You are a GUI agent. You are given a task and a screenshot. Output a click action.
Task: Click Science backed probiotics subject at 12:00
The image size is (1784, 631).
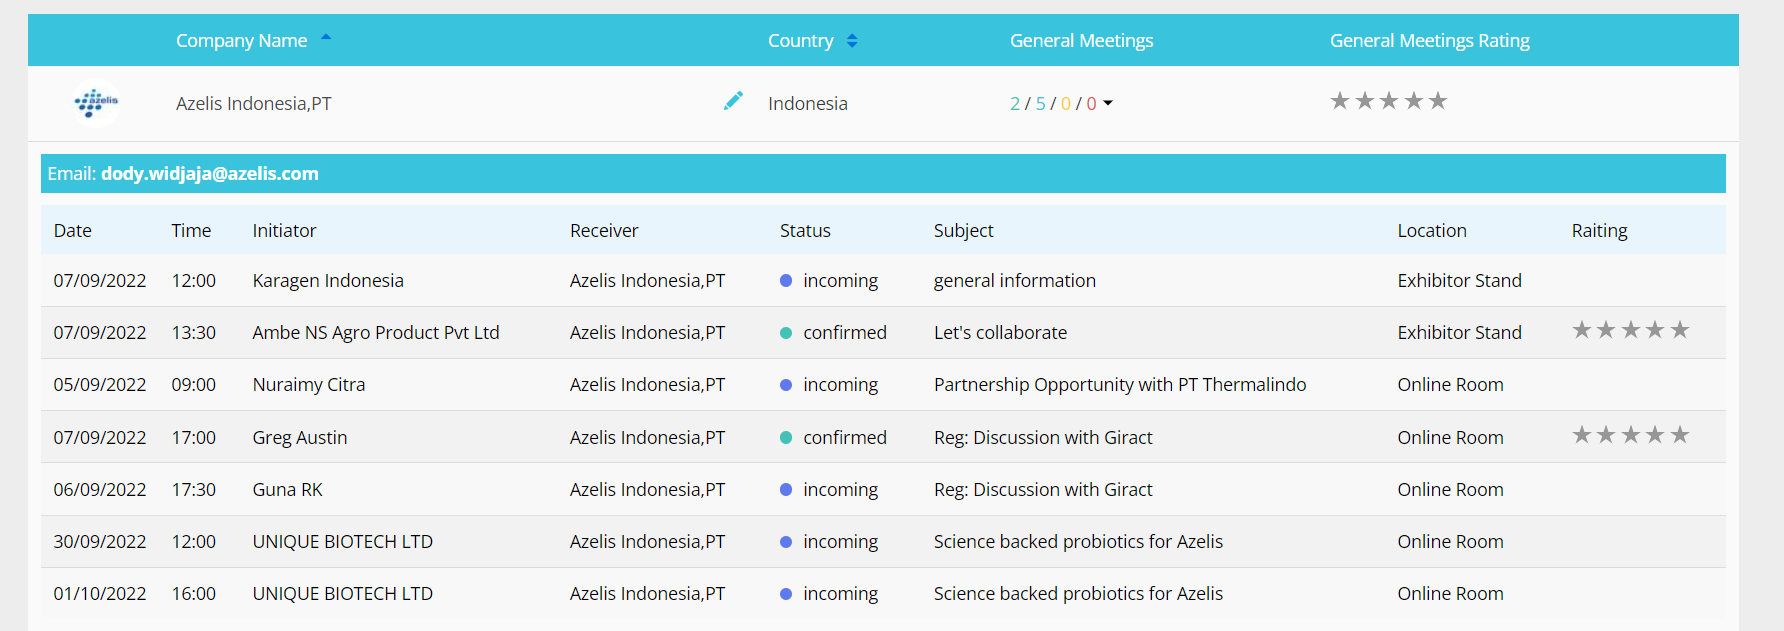[1079, 542]
